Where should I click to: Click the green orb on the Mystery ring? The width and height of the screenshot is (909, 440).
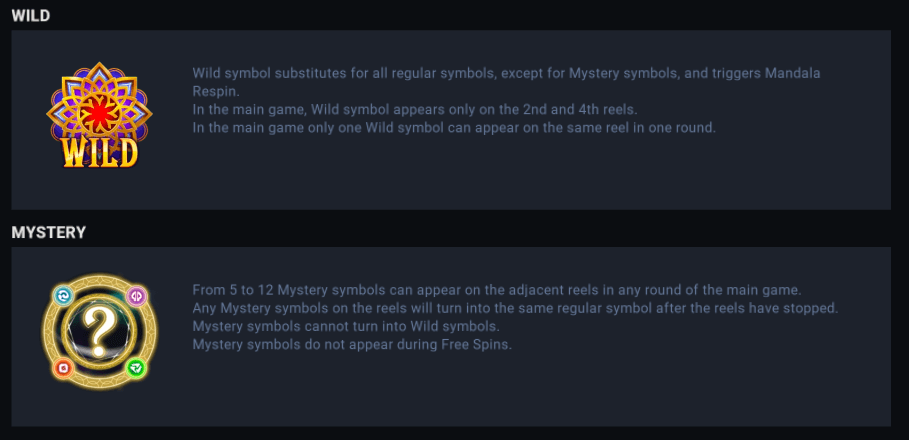tap(137, 369)
